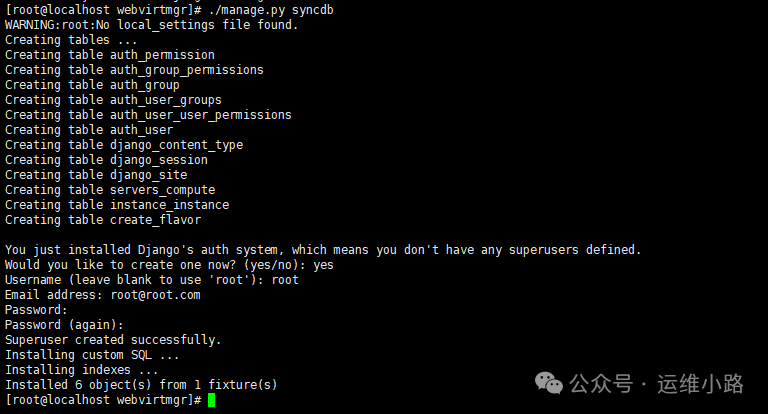Click the 'yes' answer after (yes/no)
This screenshot has width=768, height=414.
click(x=323, y=265)
